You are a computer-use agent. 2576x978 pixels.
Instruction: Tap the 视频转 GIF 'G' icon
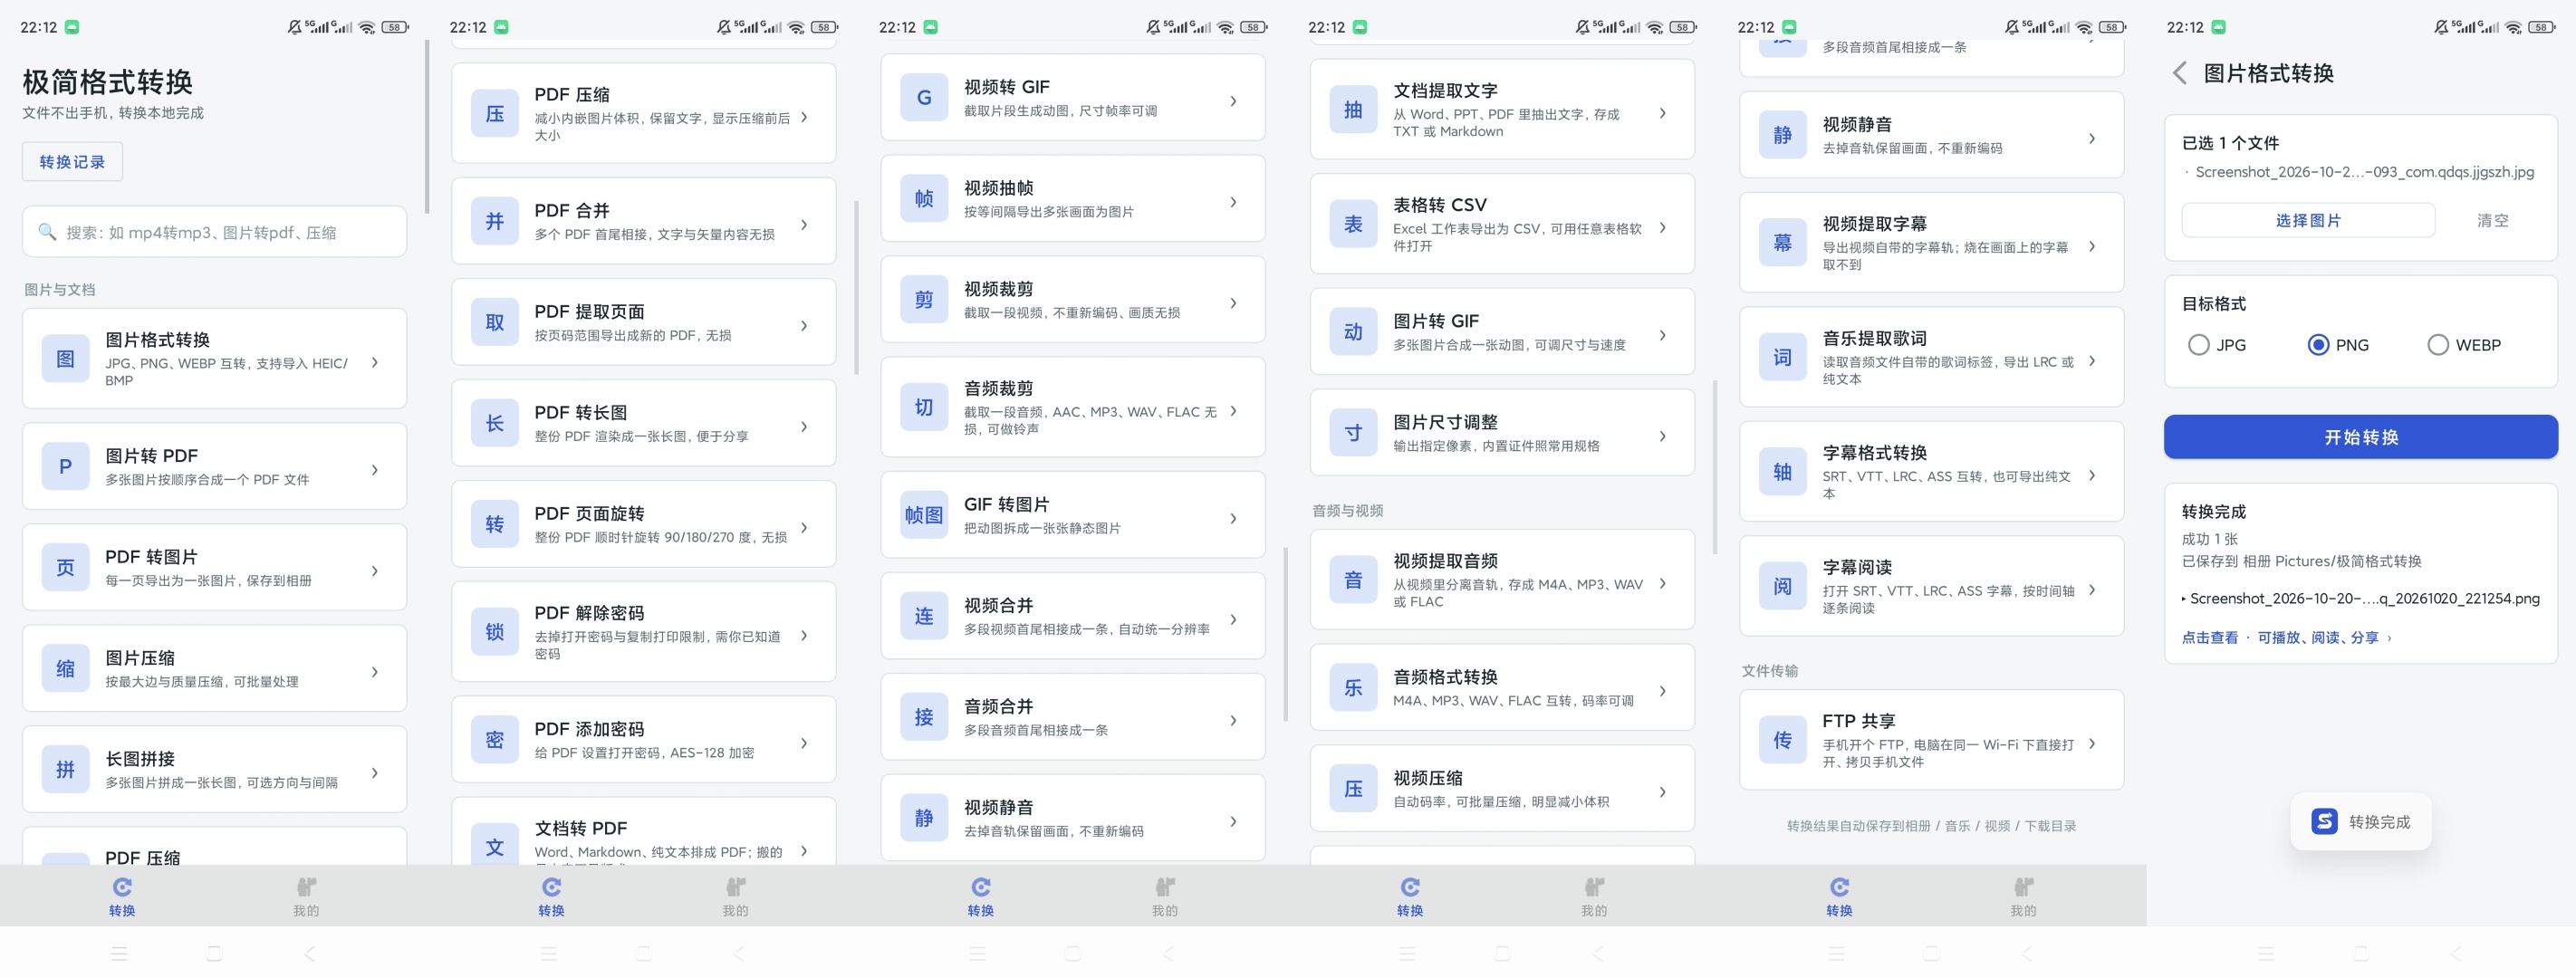coord(924,98)
